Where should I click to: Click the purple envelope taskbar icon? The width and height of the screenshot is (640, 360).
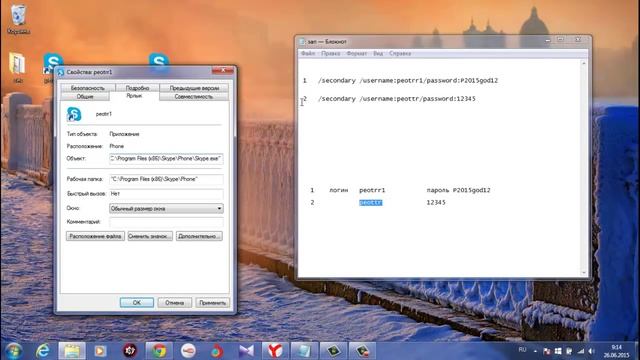pos(246,351)
